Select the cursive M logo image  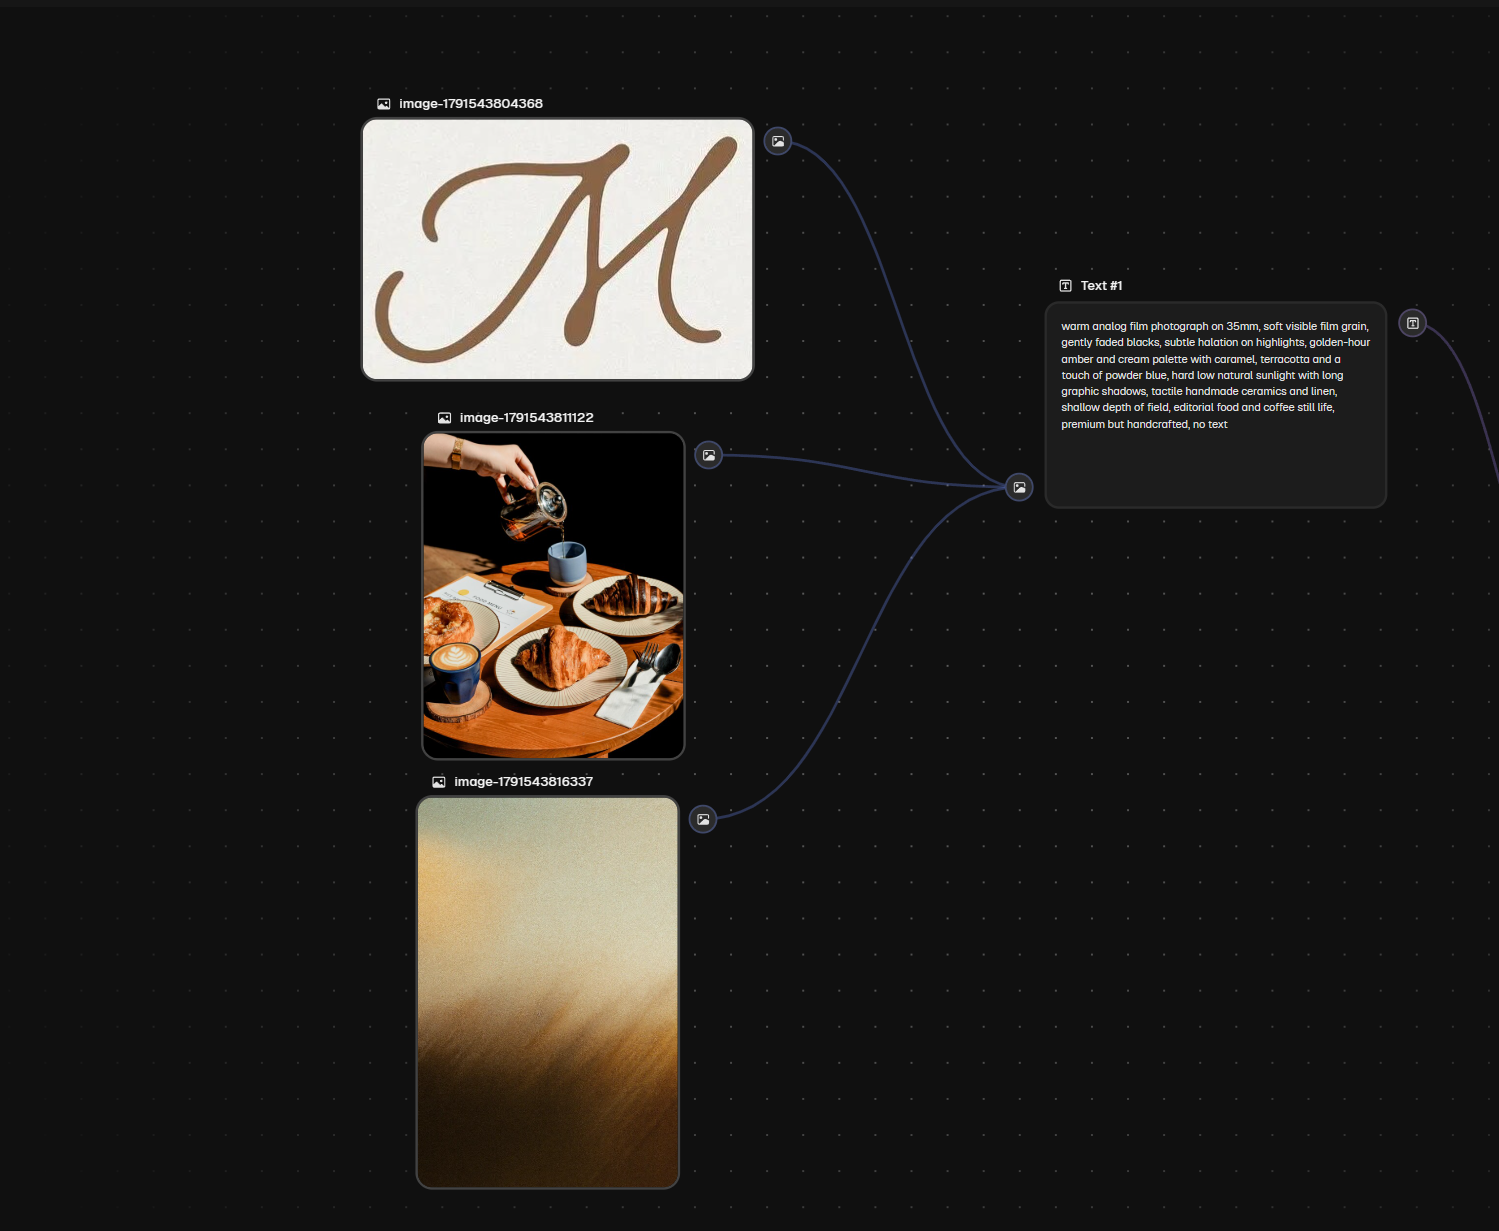557,249
